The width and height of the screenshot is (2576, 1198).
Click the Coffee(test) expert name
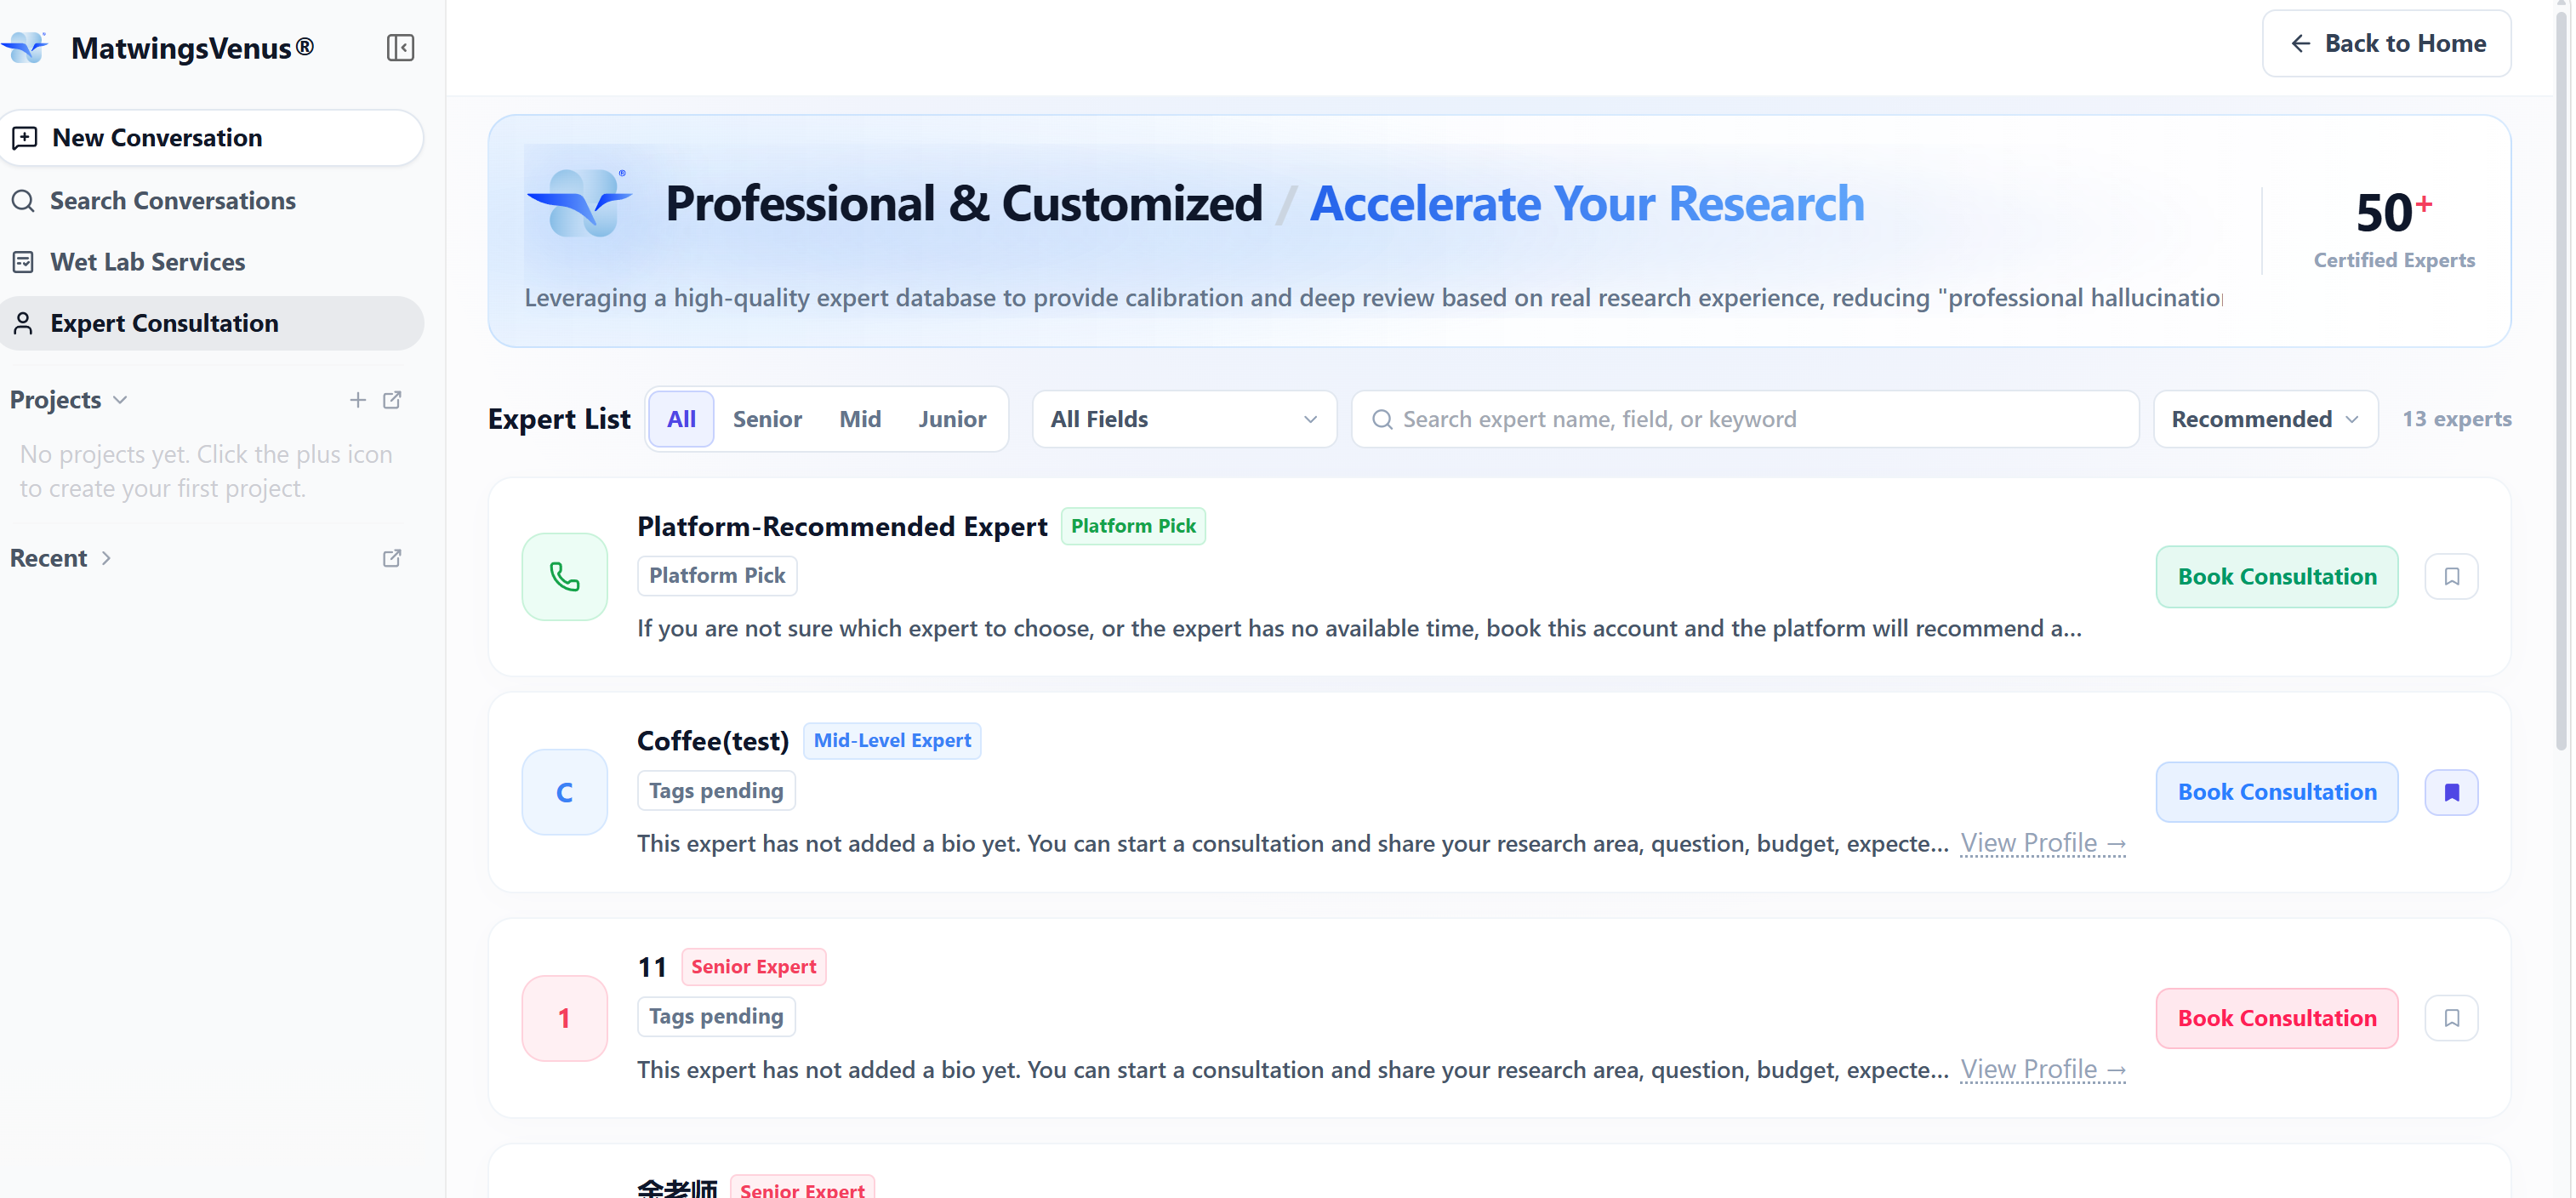[713, 741]
